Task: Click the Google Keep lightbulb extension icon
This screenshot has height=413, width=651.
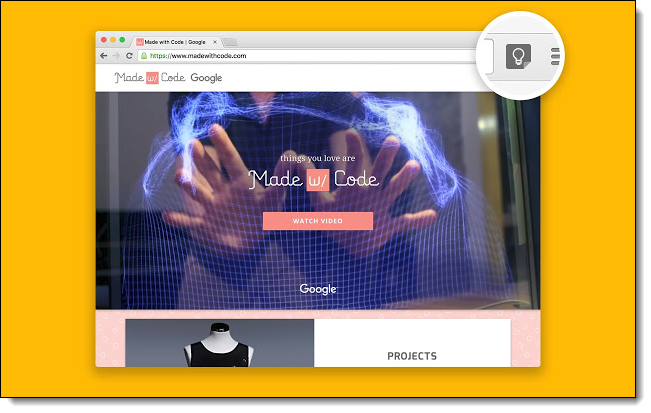Action: pos(518,56)
